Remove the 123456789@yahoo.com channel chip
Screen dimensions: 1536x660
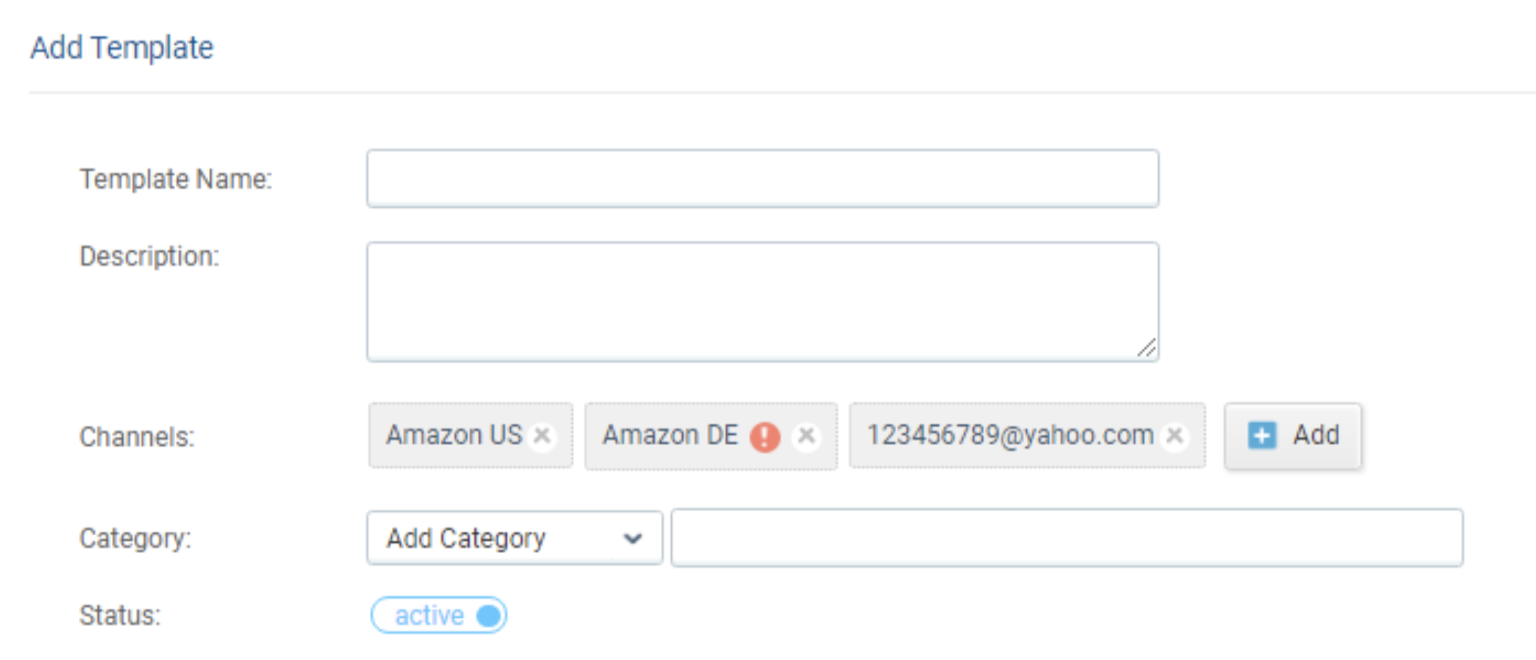pyautogui.click(x=1175, y=436)
